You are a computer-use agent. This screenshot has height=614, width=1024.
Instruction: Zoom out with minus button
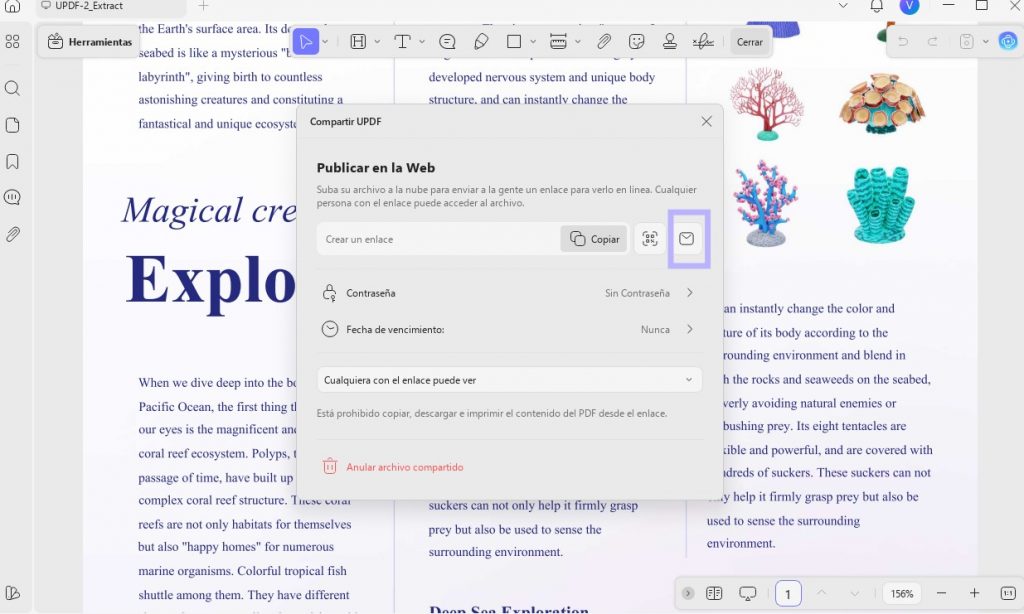click(941, 593)
